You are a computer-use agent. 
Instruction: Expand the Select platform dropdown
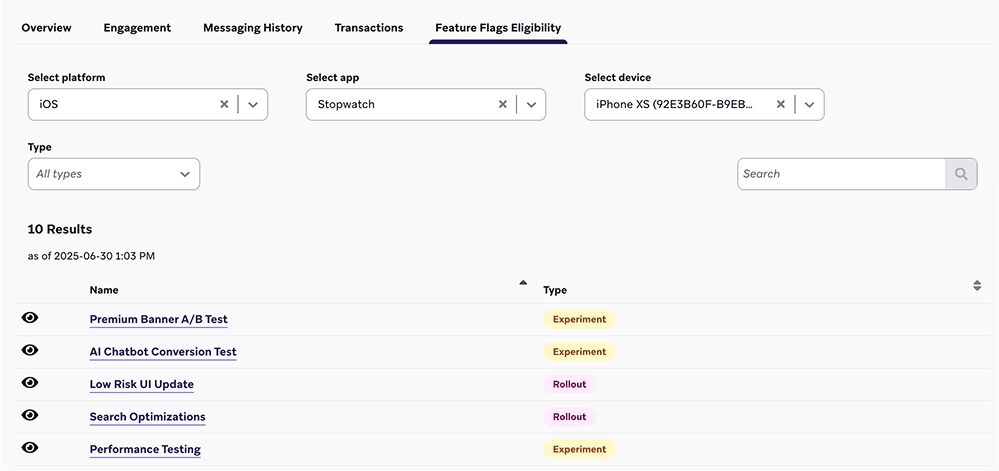[x=253, y=104]
